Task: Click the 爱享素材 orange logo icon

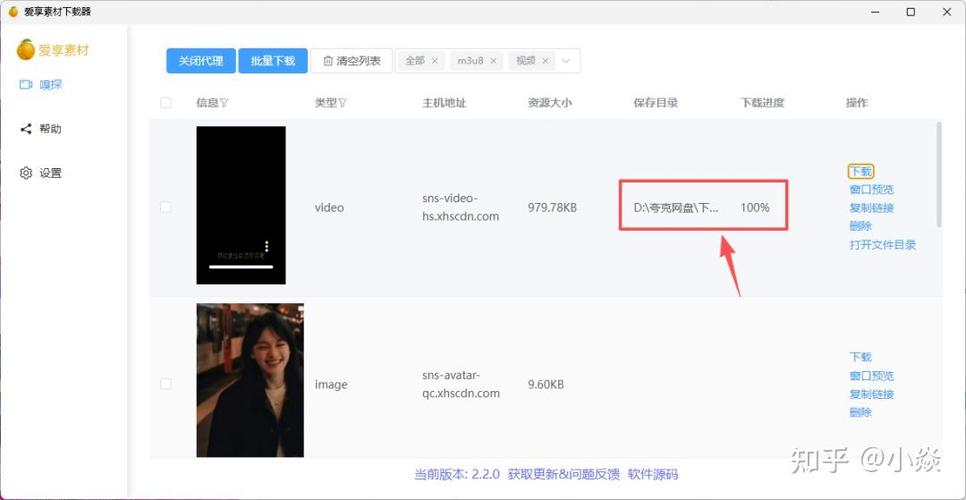Action: point(26,49)
